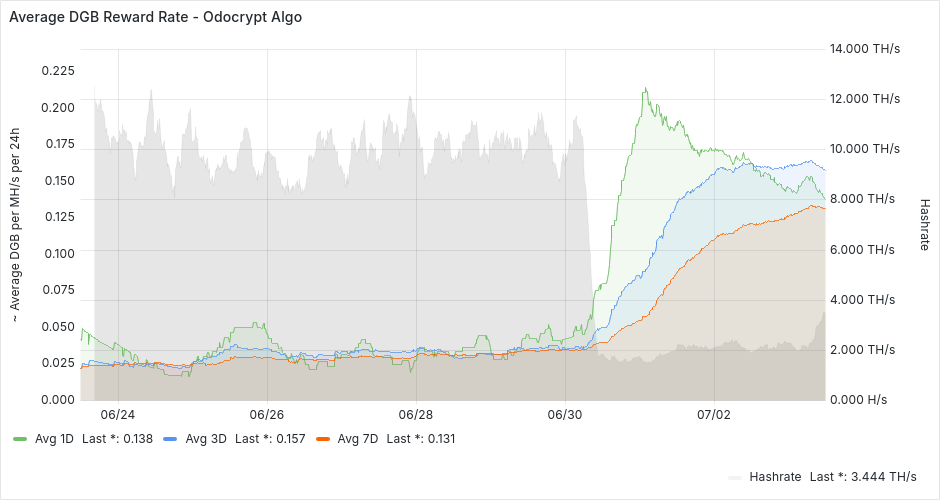Viewport: 940px width, 500px height.
Task: Click the orange Avg 7D color swatch
Action: pos(323,439)
